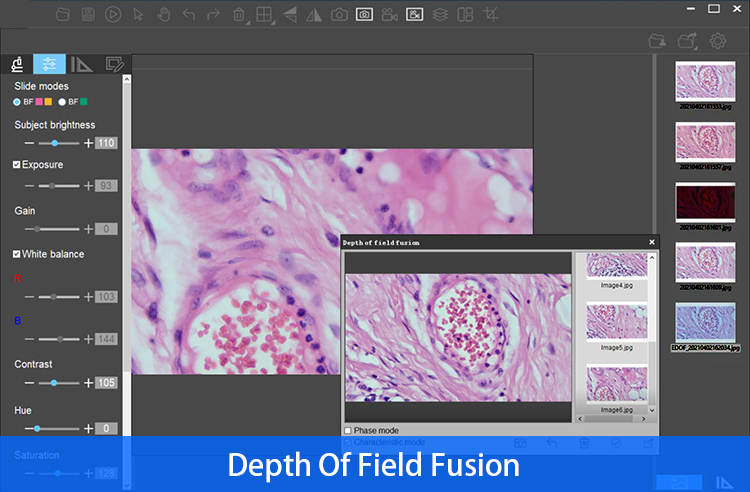The height and width of the screenshot is (492, 750).
Task: Switch to the microscope camera tab
Action: tap(17, 64)
